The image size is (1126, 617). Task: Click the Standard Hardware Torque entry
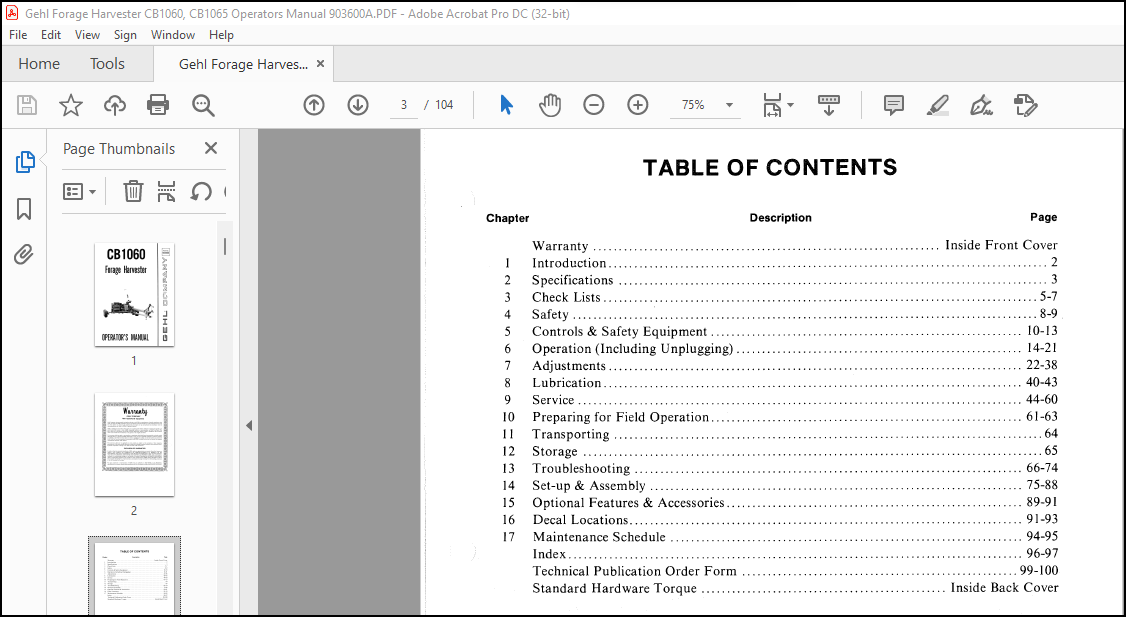[614, 588]
